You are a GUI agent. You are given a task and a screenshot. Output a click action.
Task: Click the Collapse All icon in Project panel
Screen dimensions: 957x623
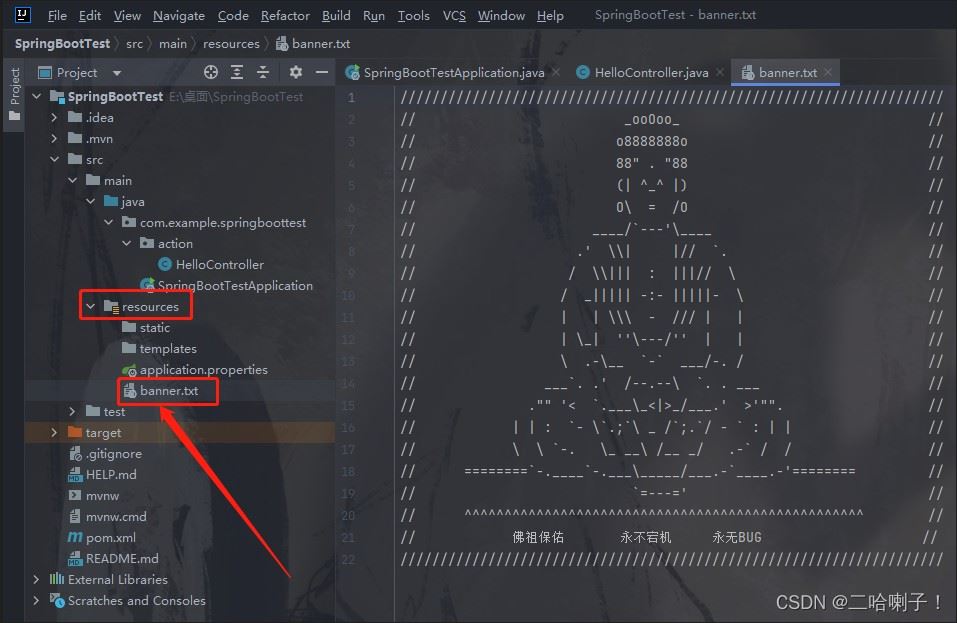(x=263, y=73)
